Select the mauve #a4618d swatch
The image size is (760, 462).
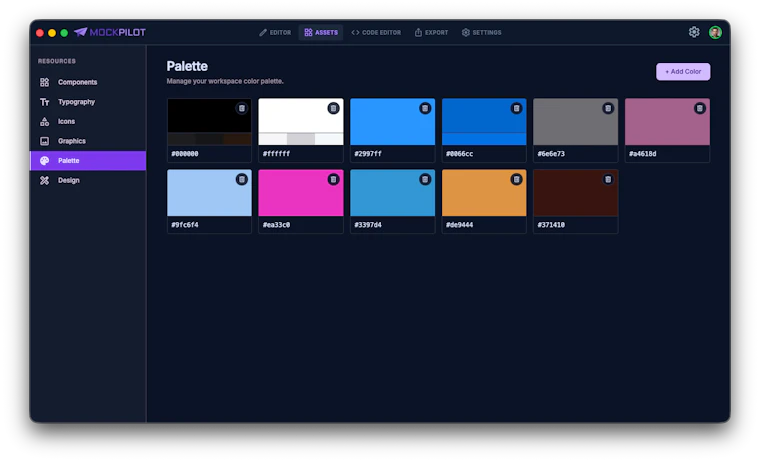(x=667, y=122)
